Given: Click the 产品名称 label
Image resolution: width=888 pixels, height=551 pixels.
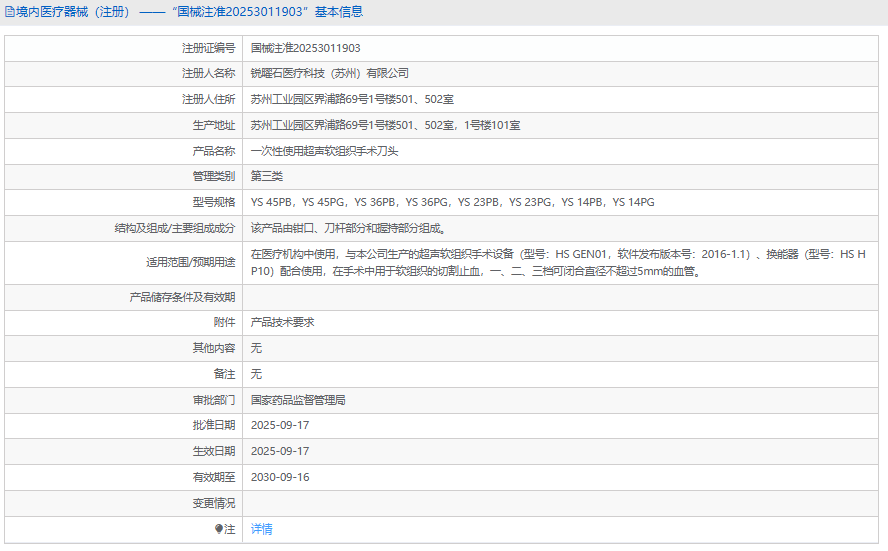Looking at the screenshot, I should click(x=214, y=151).
